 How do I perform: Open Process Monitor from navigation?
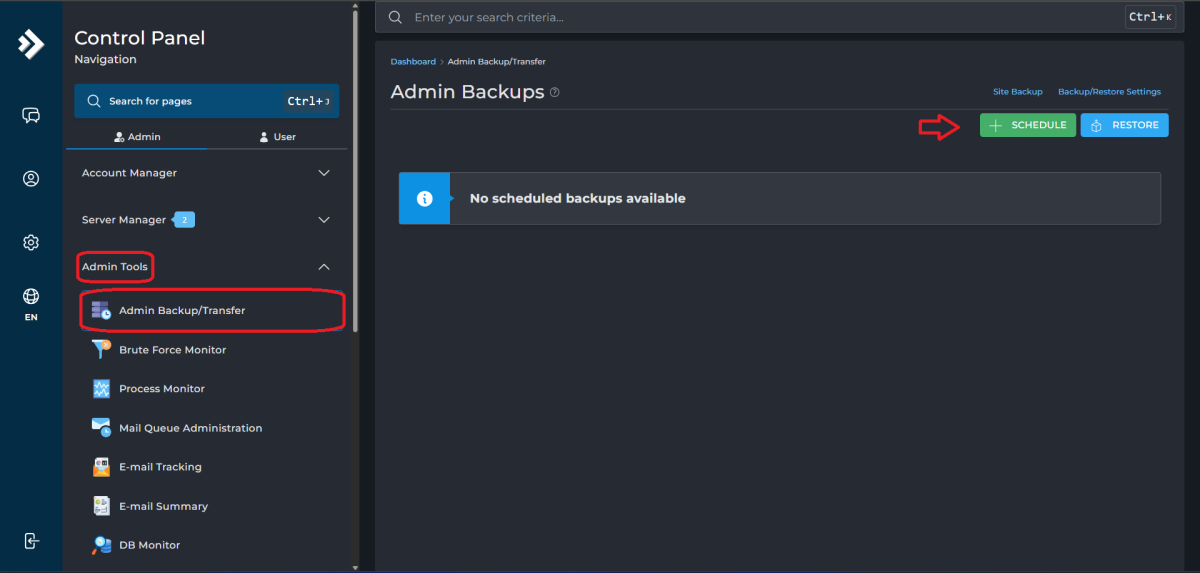161,389
